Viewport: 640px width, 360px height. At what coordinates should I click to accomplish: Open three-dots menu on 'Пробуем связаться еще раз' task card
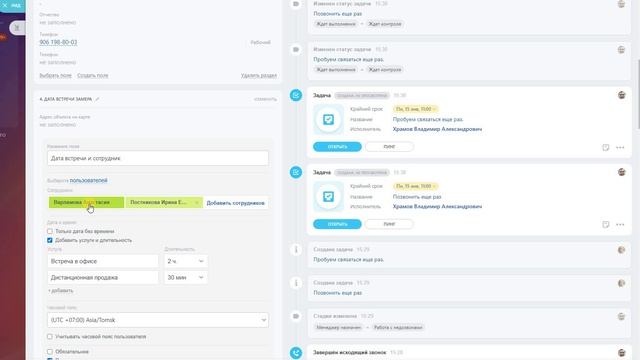pyautogui.click(x=620, y=147)
